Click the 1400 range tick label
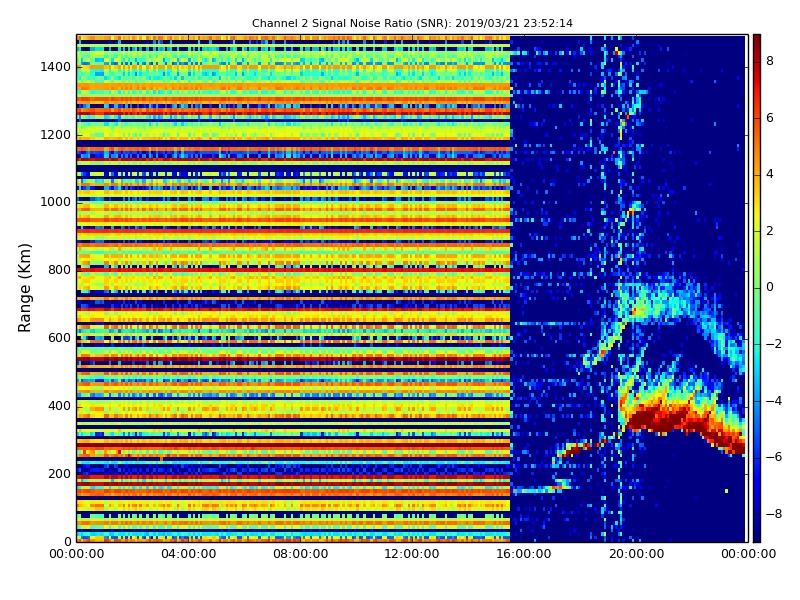The height and width of the screenshot is (600, 800). coord(56,67)
